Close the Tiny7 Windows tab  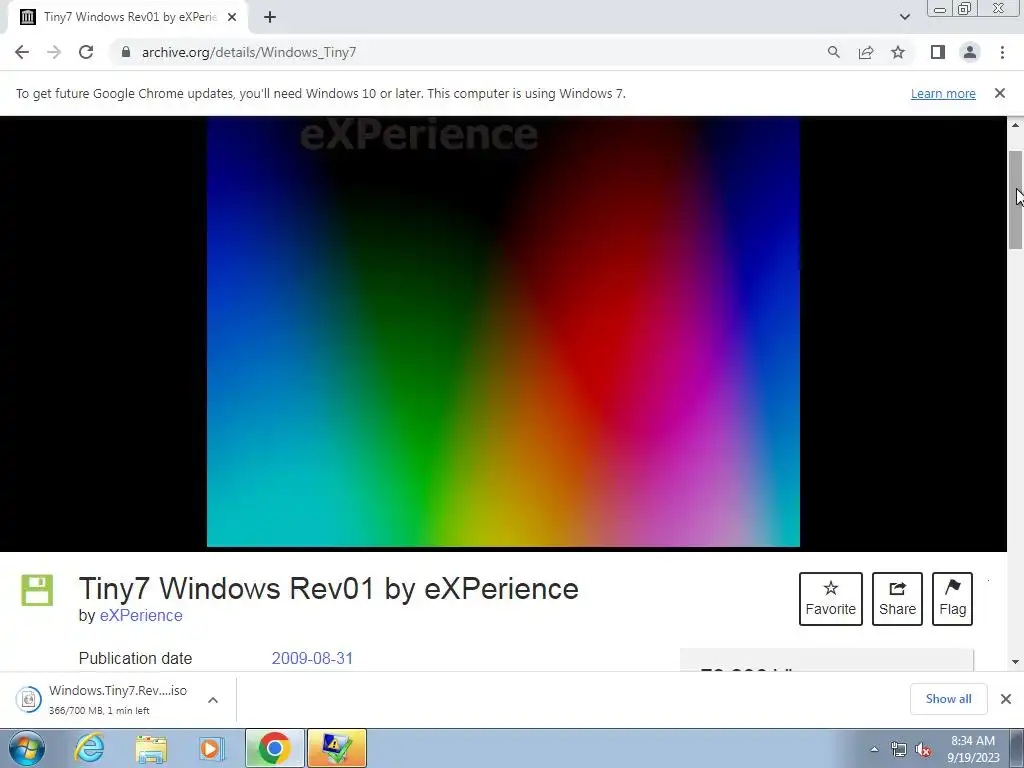(x=232, y=17)
